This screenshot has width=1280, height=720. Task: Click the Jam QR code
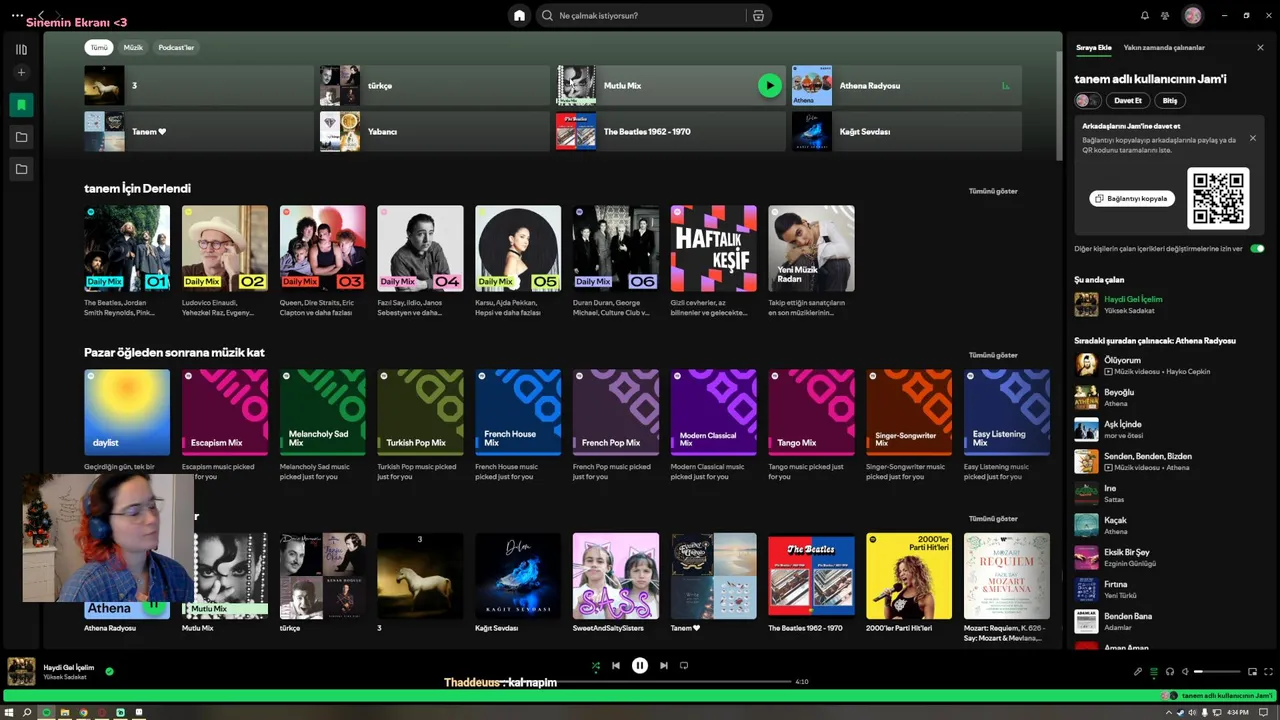[x=1218, y=198]
